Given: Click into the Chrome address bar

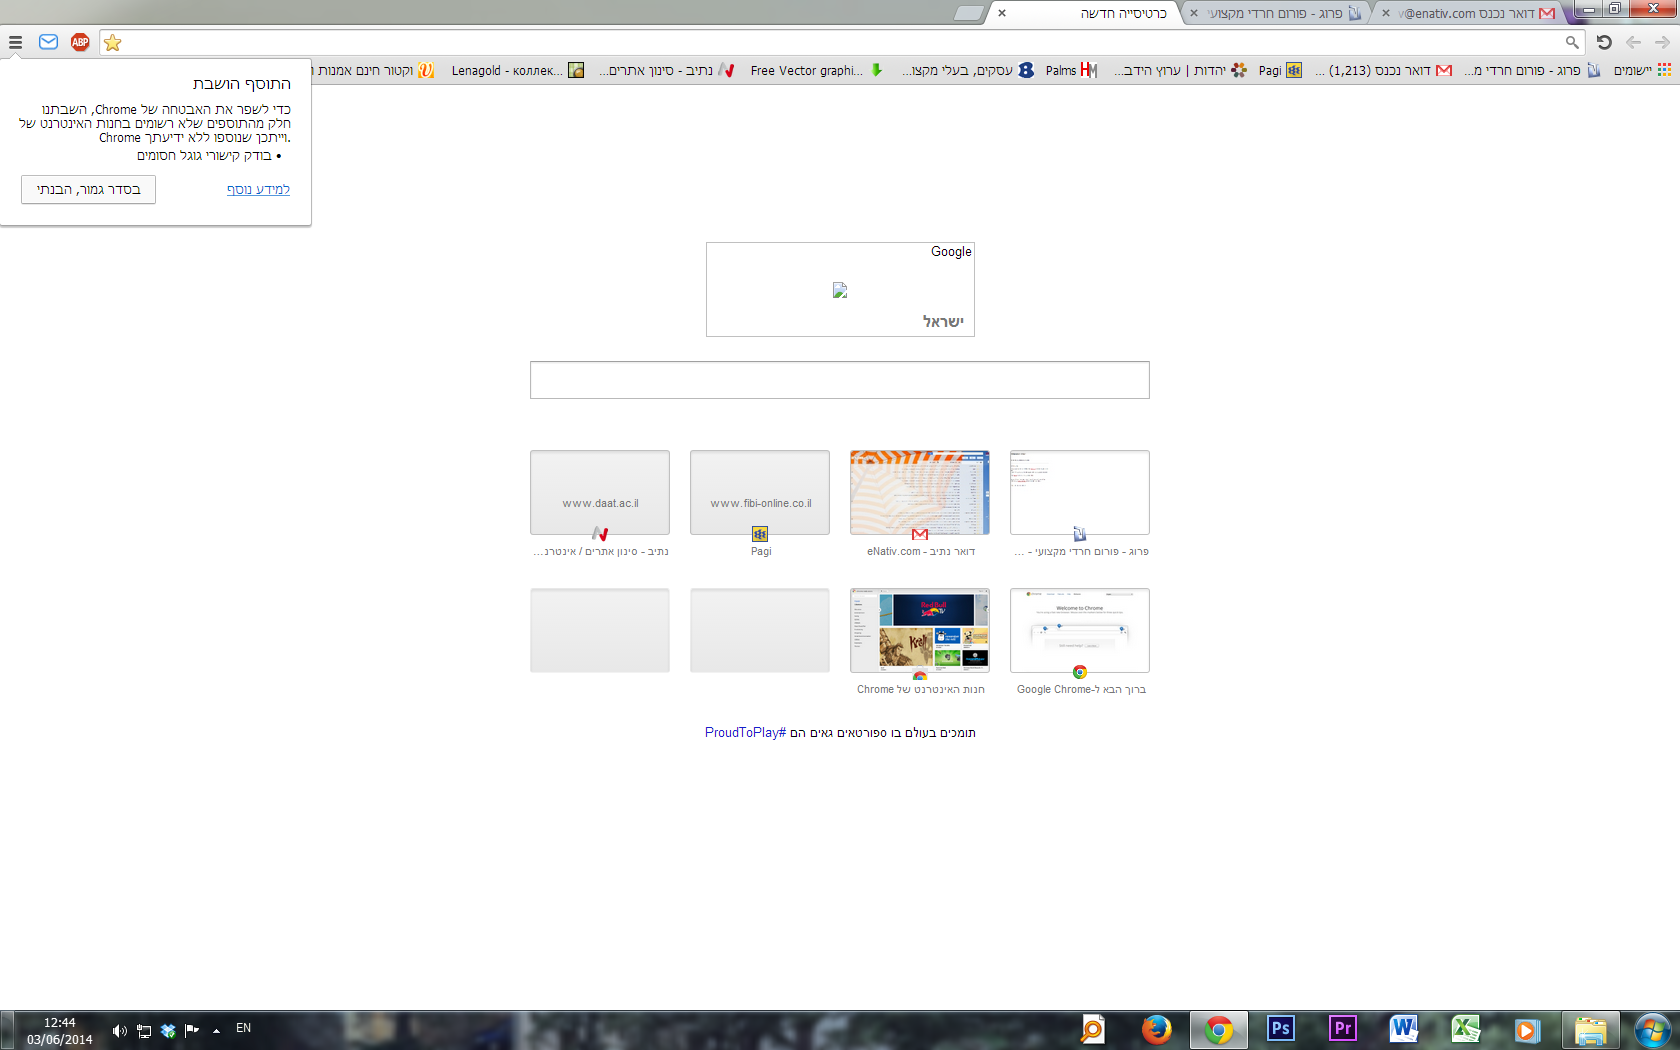Looking at the screenshot, I should click(x=842, y=42).
